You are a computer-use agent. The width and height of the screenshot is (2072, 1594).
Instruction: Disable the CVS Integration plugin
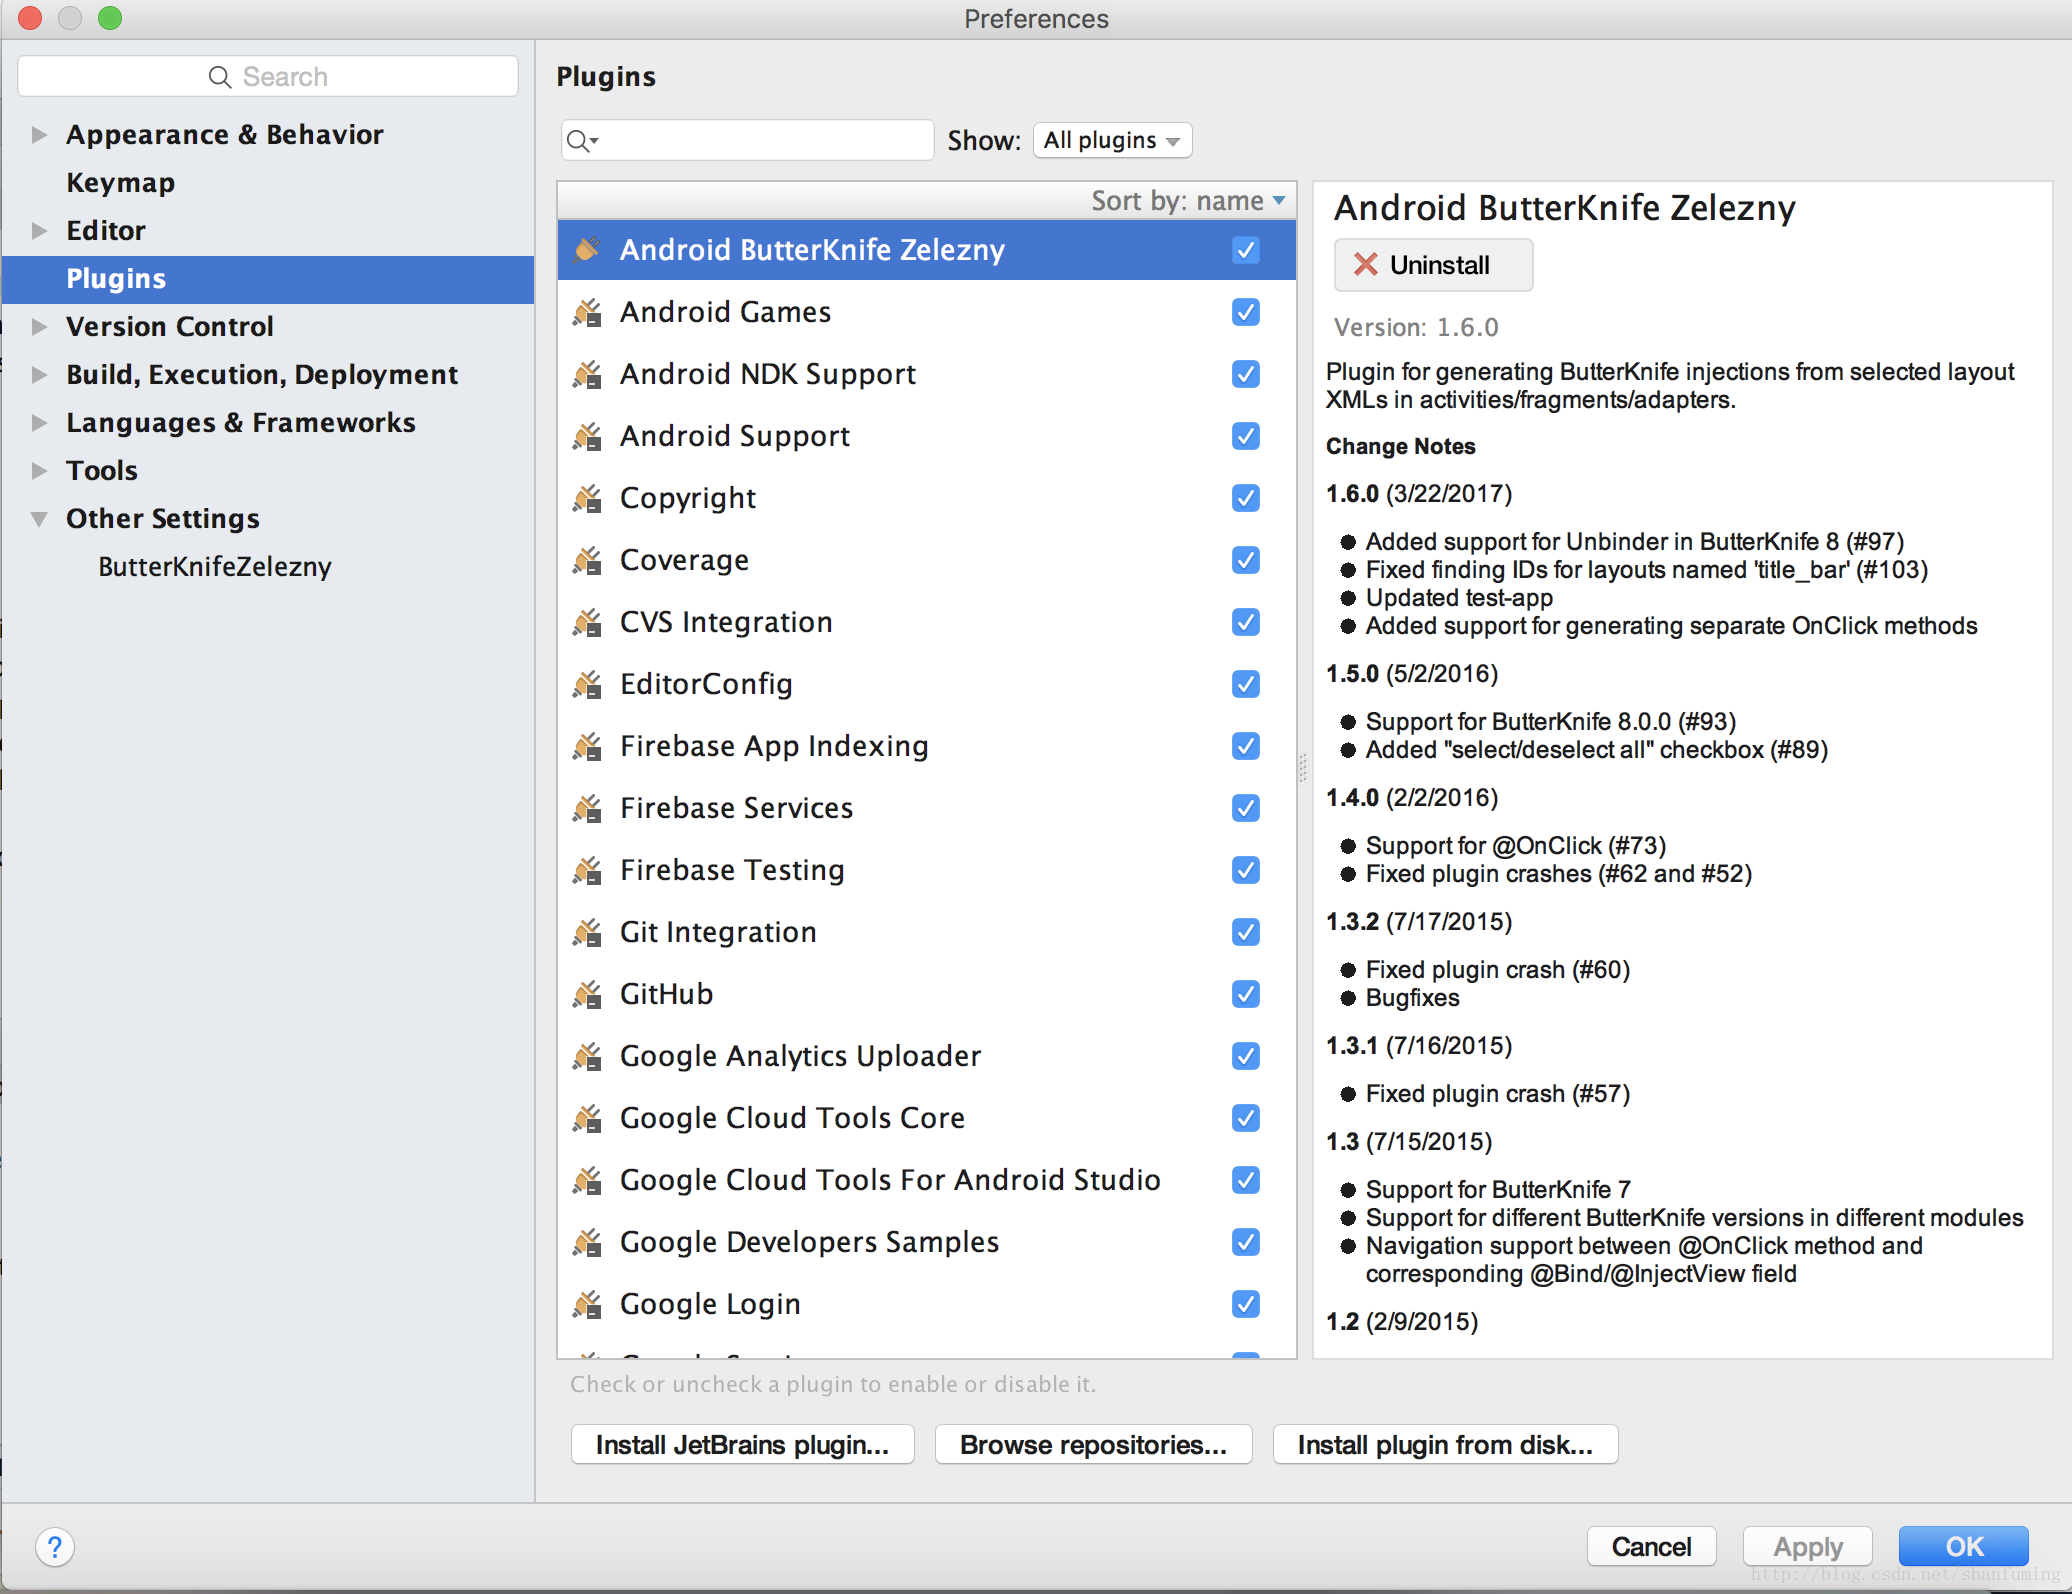pyautogui.click(x=1246, y=622)
